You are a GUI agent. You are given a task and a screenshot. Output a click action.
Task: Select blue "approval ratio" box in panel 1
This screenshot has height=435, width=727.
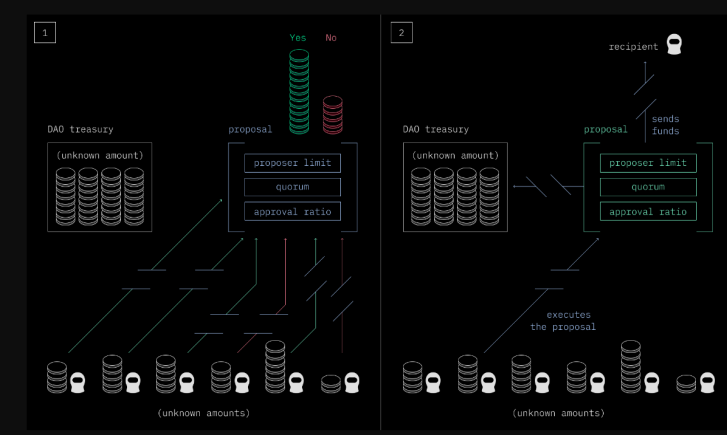tap(293, 211)
